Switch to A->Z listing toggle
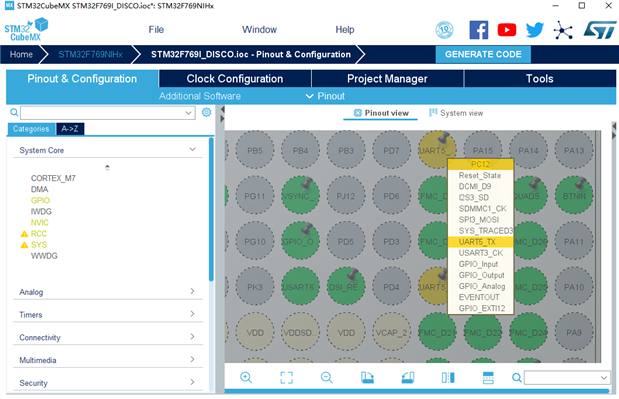619x399 pixels. point(70,129)
